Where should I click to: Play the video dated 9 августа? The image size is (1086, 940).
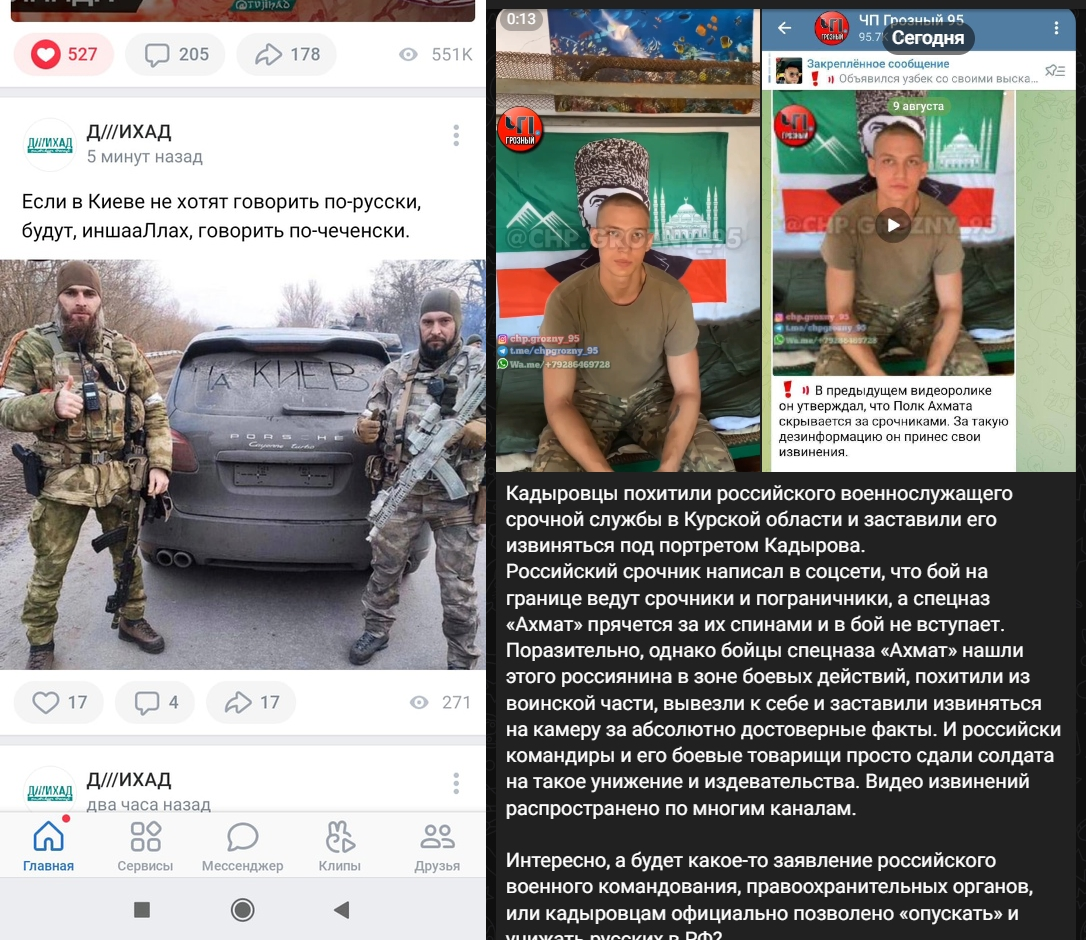pyautogui.click(x=893, y=225)
